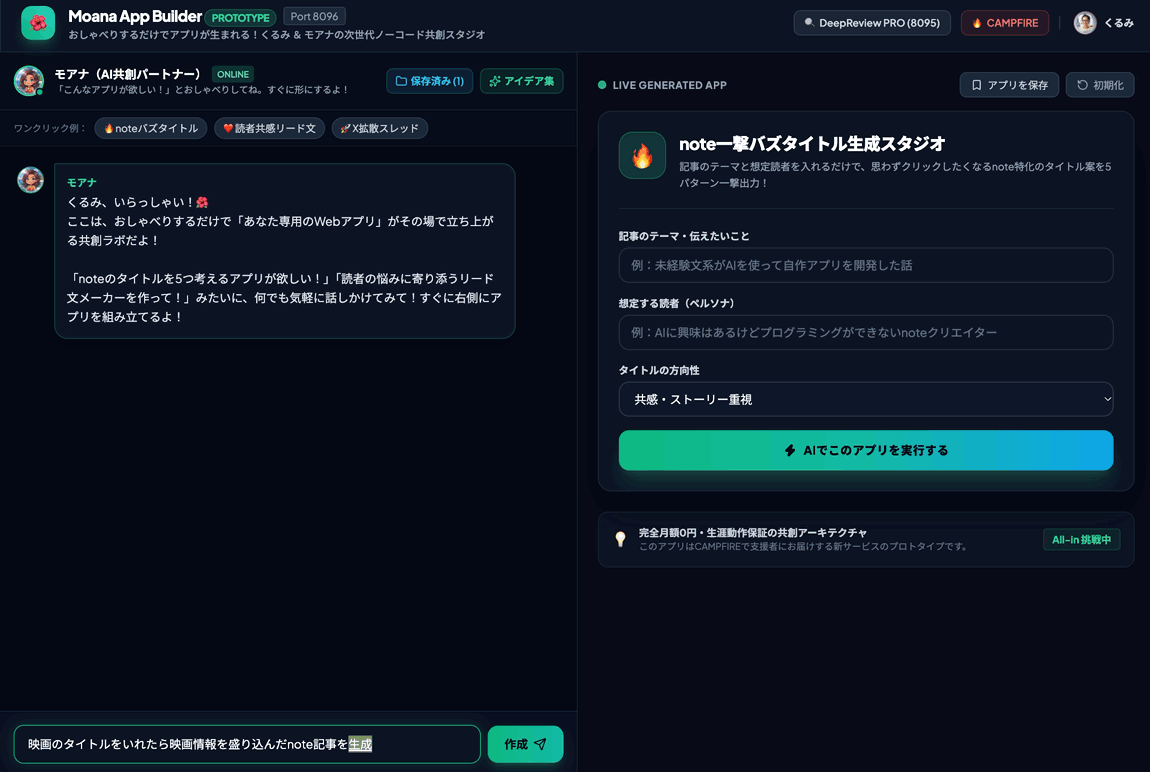The image size is (1150, 772).
Task: Reset the app with 初期化 button
Action: click(x=1100, y=85)
